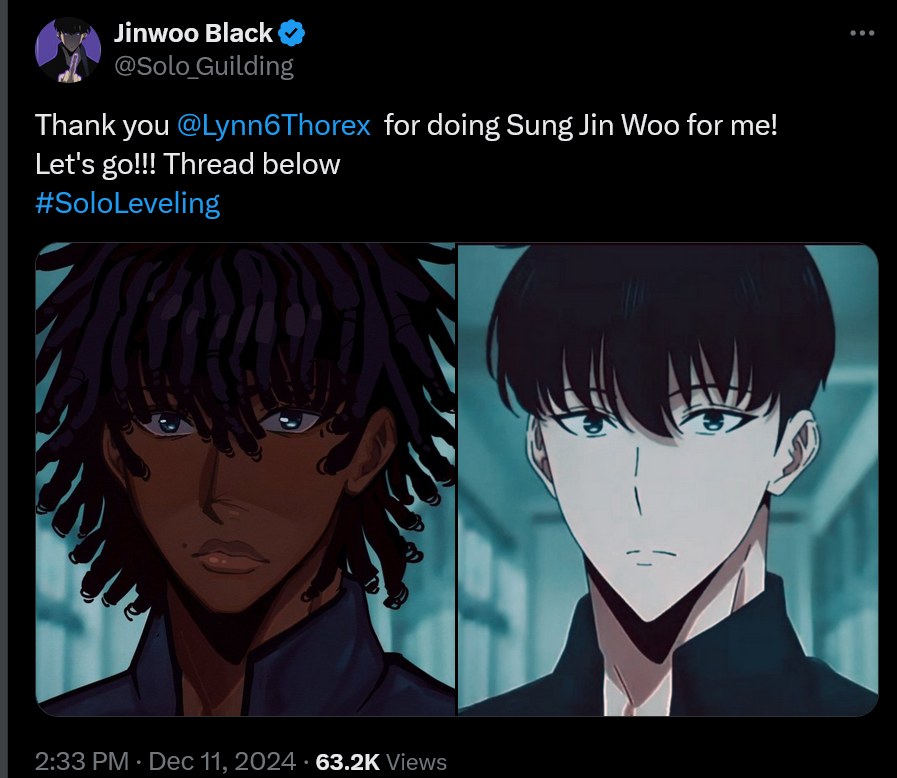Click the 'Thank you' tweet text line

[x=406, y=125]
